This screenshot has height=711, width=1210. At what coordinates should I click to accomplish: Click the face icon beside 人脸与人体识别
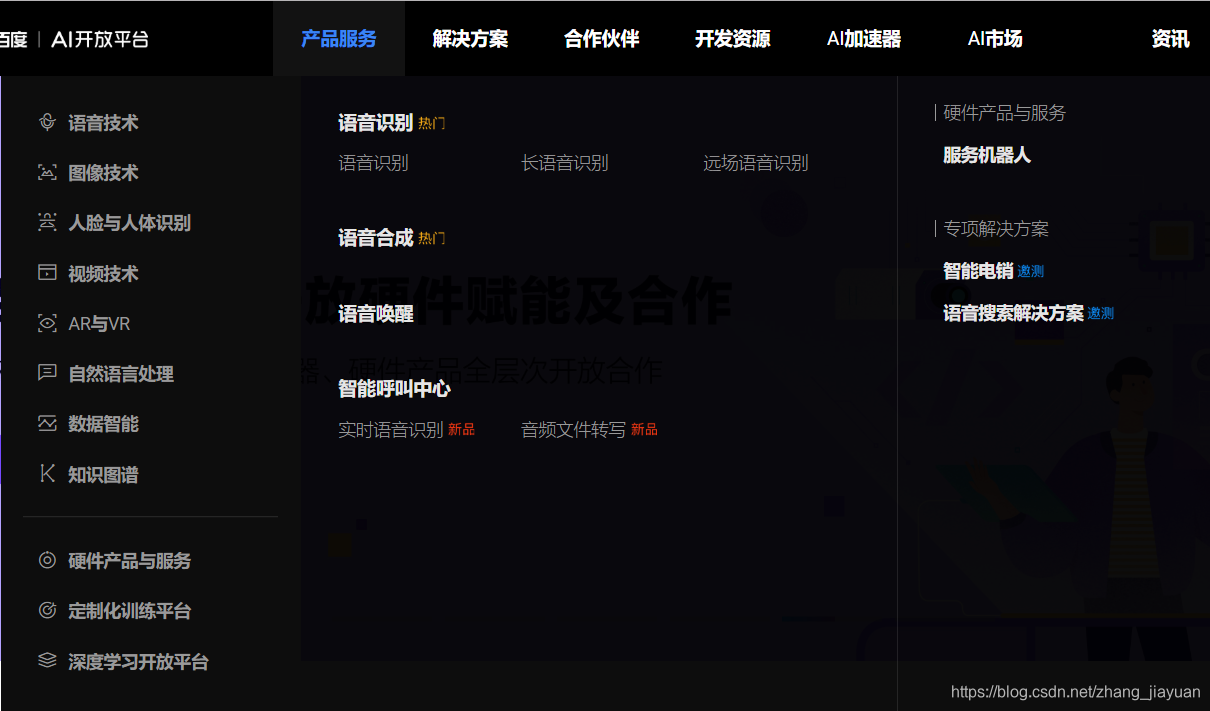point(47,222)
